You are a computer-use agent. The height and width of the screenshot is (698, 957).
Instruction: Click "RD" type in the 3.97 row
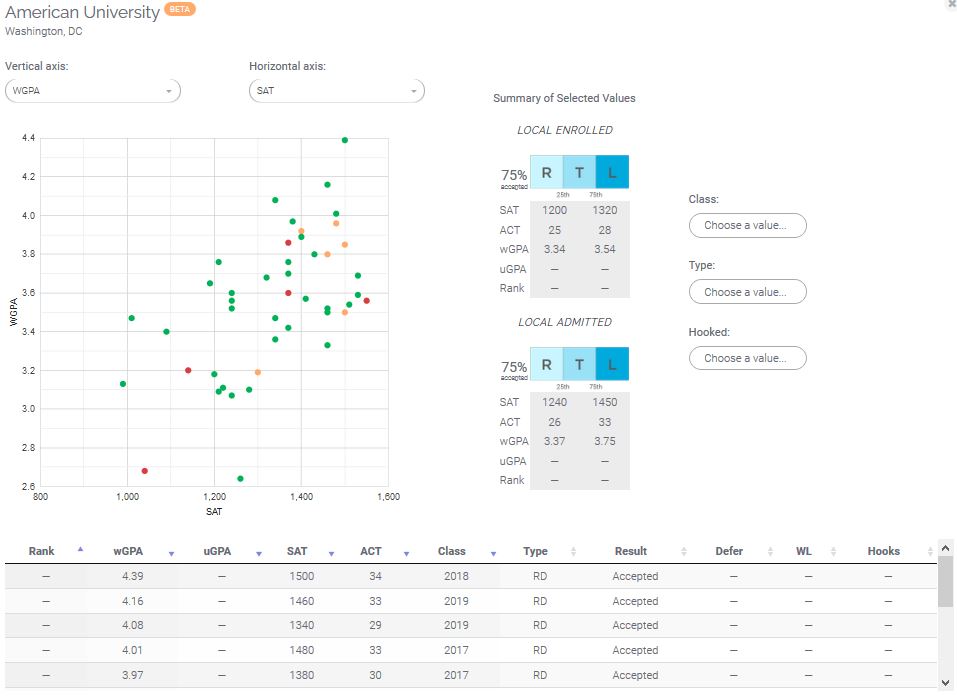(540, 675)
